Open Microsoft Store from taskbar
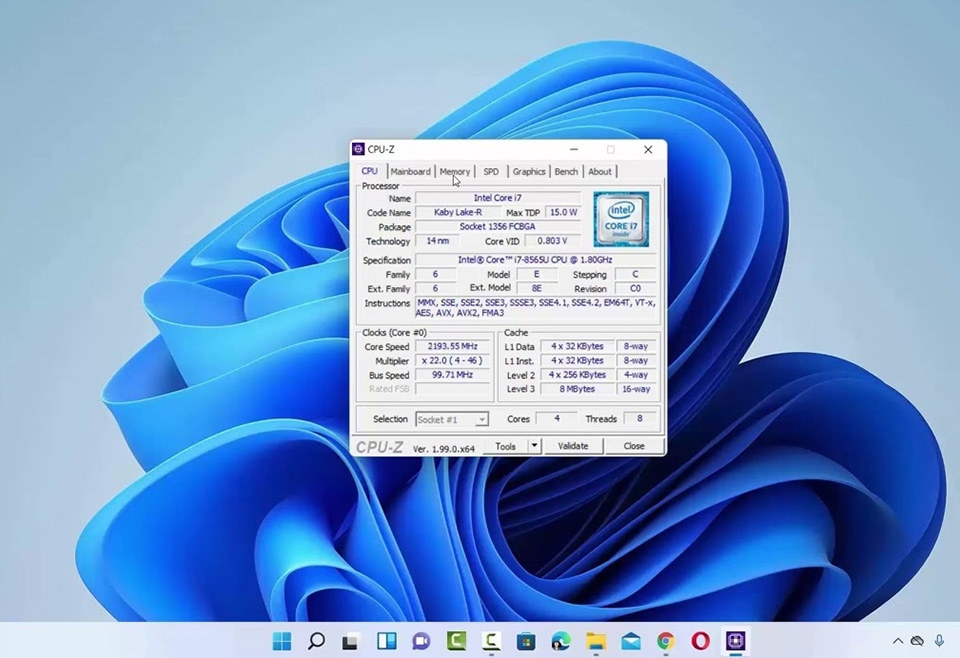The height and width of the screenshot is (658, 960). [x=526, y=641]
